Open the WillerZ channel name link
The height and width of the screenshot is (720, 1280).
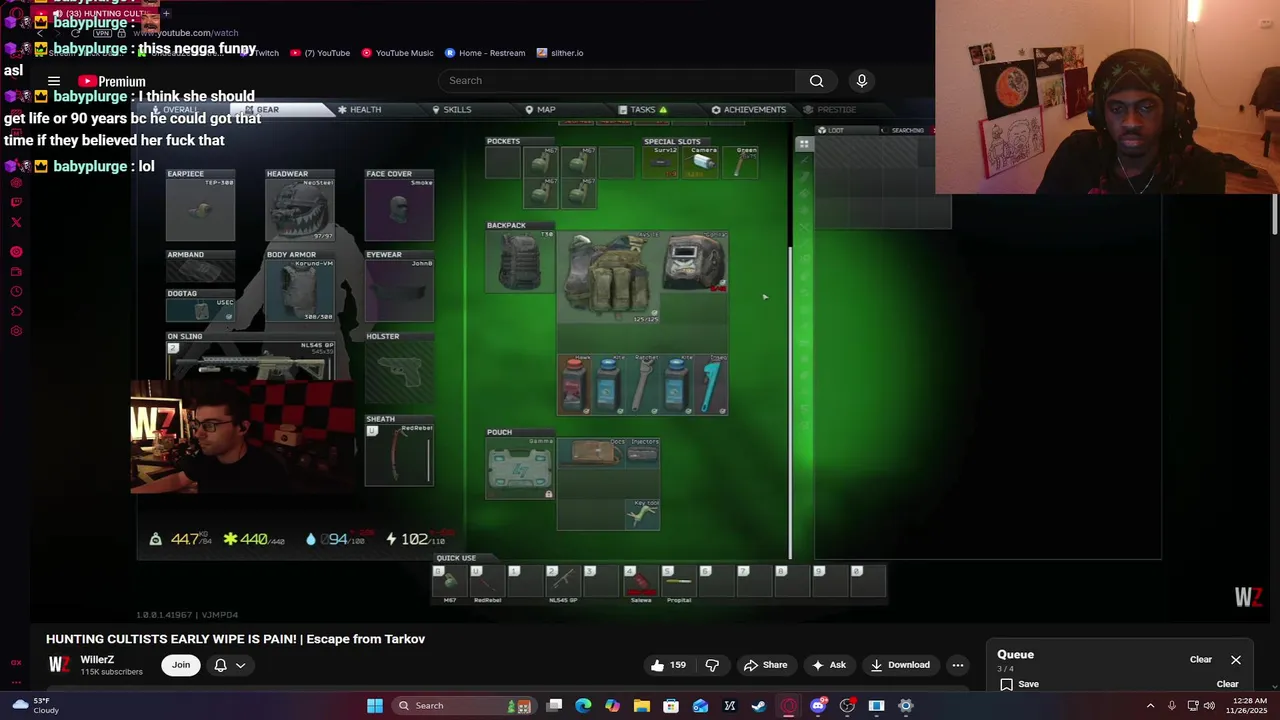(x=97, y=660)
